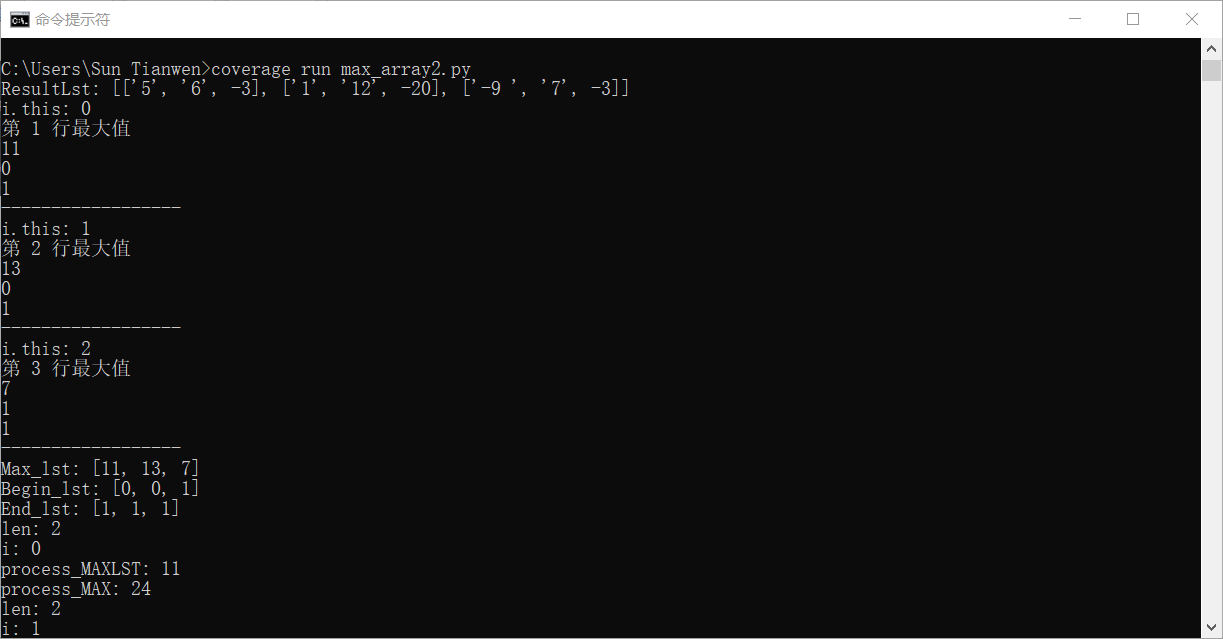Maximize the command prompt window

[x=1133, y=19]
